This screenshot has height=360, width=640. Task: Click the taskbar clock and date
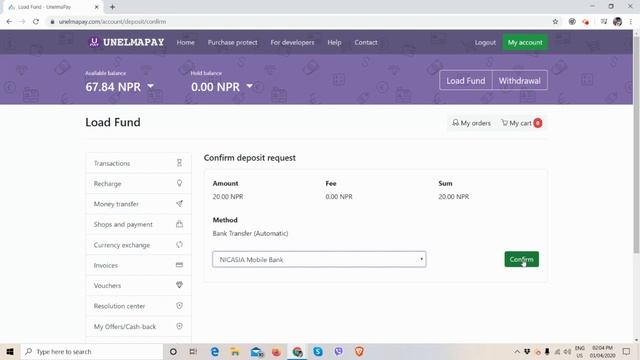tap(602, 351)
